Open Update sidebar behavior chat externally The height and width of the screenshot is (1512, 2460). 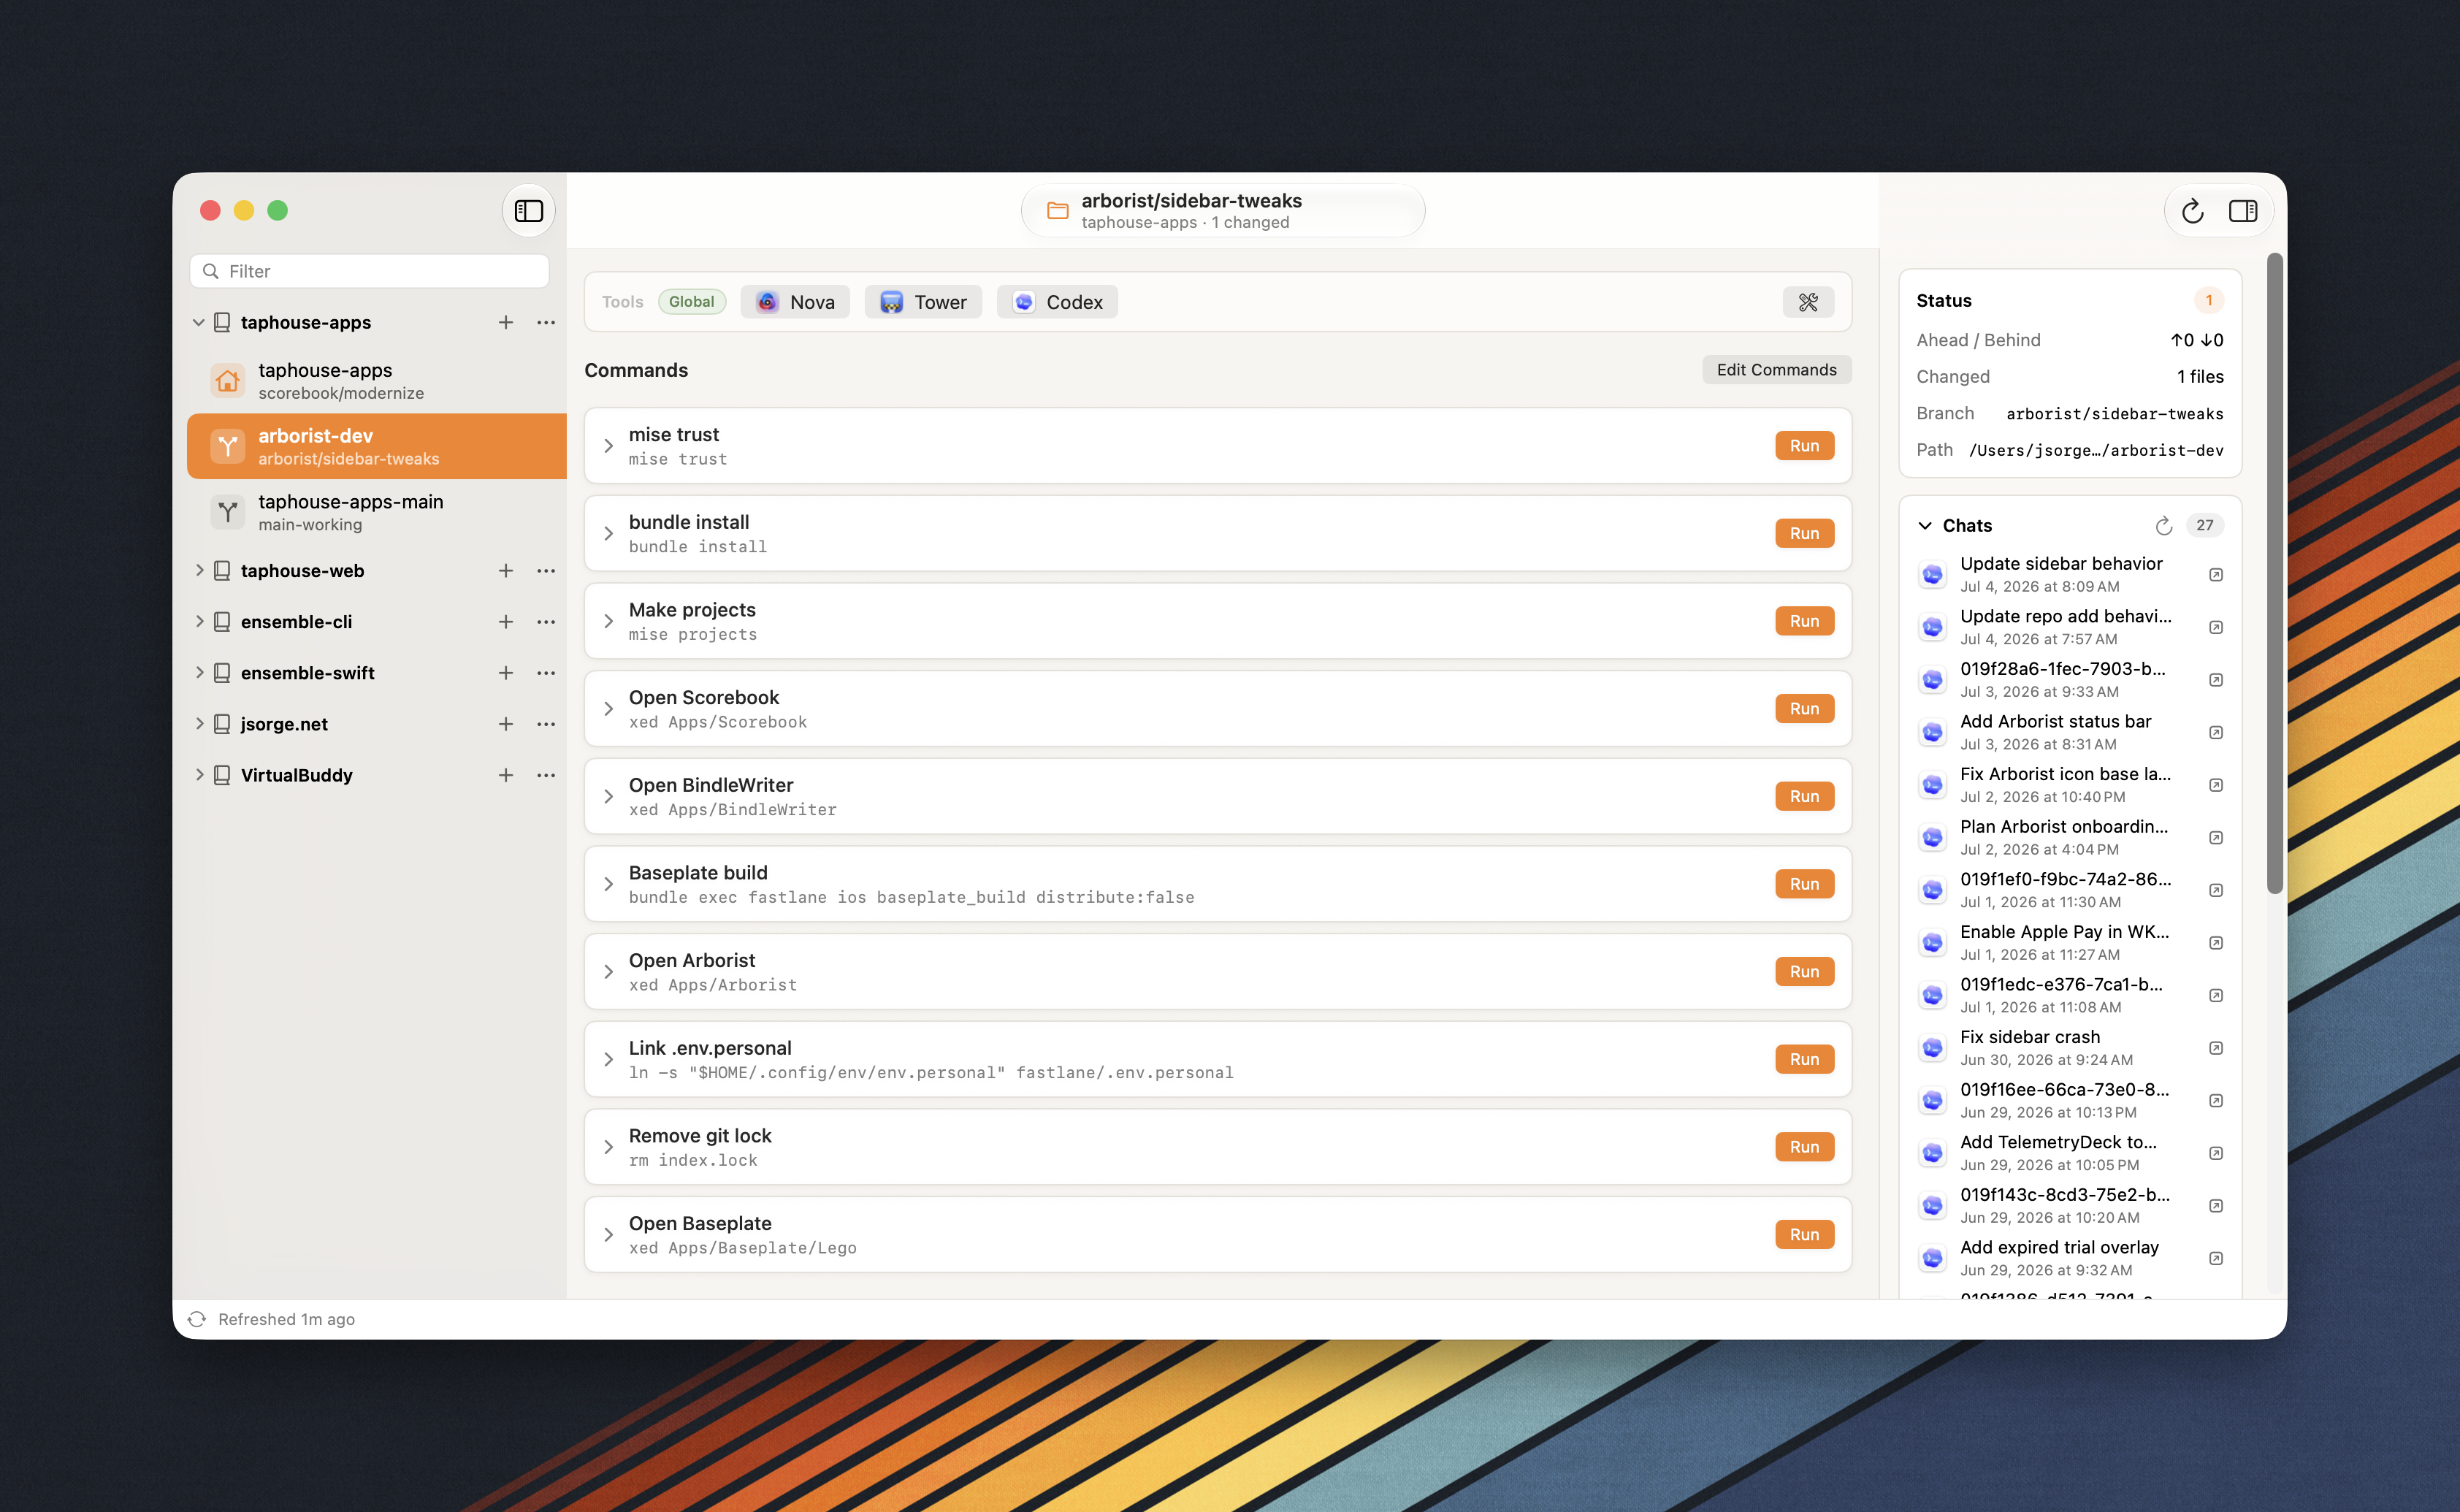tap(2216, 575)
